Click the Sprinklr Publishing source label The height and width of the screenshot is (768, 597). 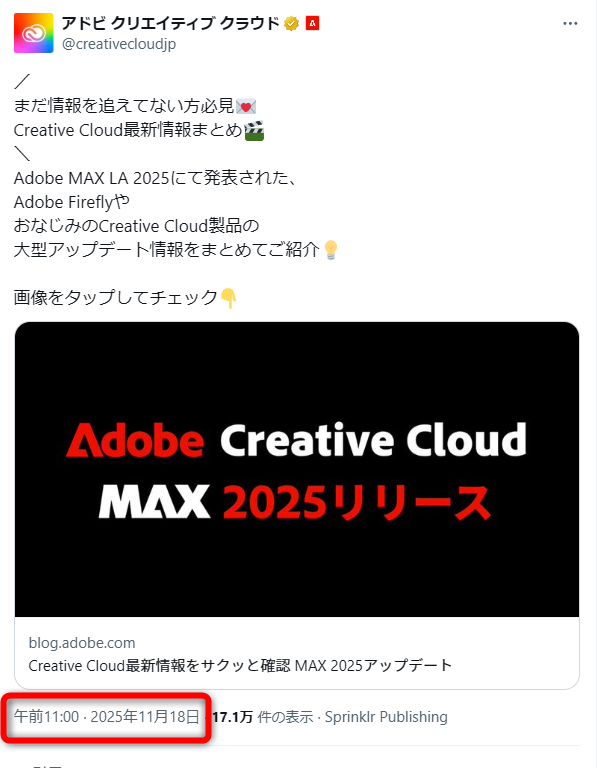(386, 717)
